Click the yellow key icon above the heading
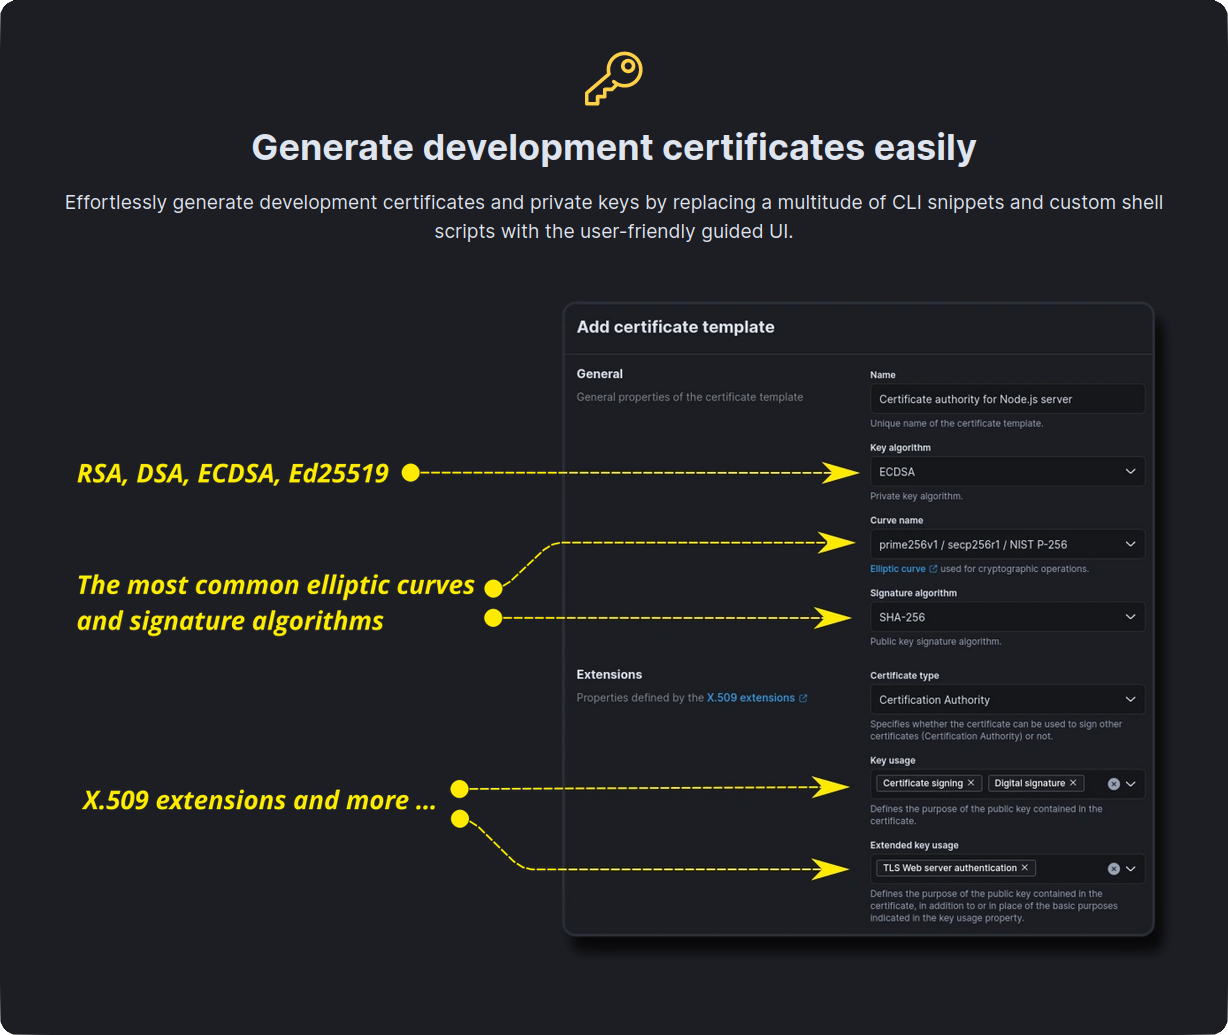The width and height of the screenshot is (1228, 1035). [x=613, y=78]
